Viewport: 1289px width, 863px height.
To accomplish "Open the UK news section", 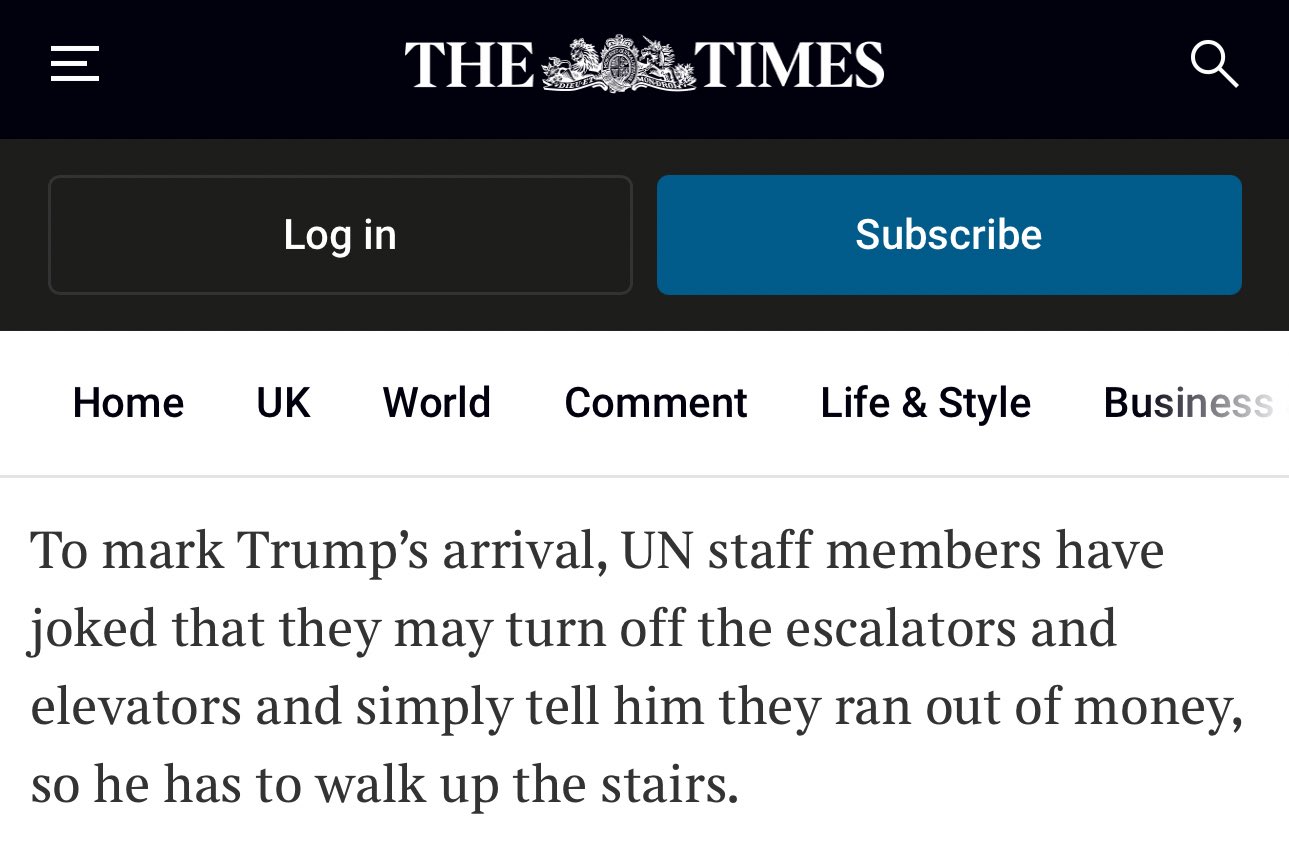I will (283, 403).
